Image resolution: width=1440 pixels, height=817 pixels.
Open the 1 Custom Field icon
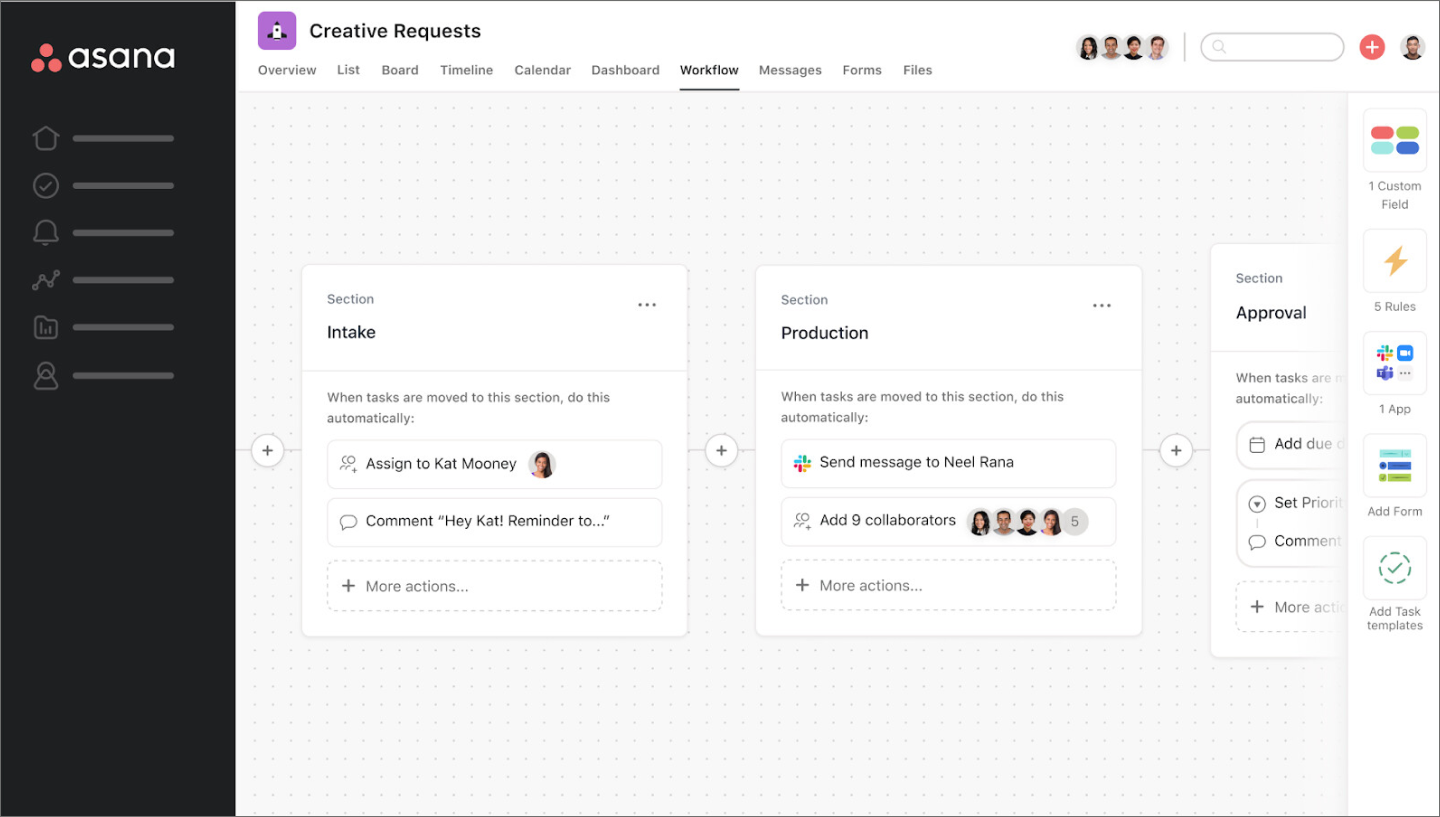[x=1395, y=140]
